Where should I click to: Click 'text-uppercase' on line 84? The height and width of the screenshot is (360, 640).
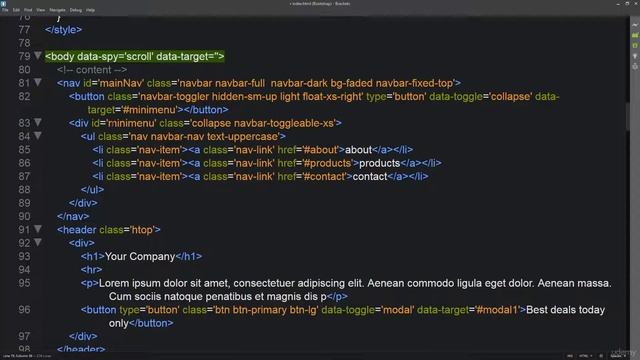(242, 137)
